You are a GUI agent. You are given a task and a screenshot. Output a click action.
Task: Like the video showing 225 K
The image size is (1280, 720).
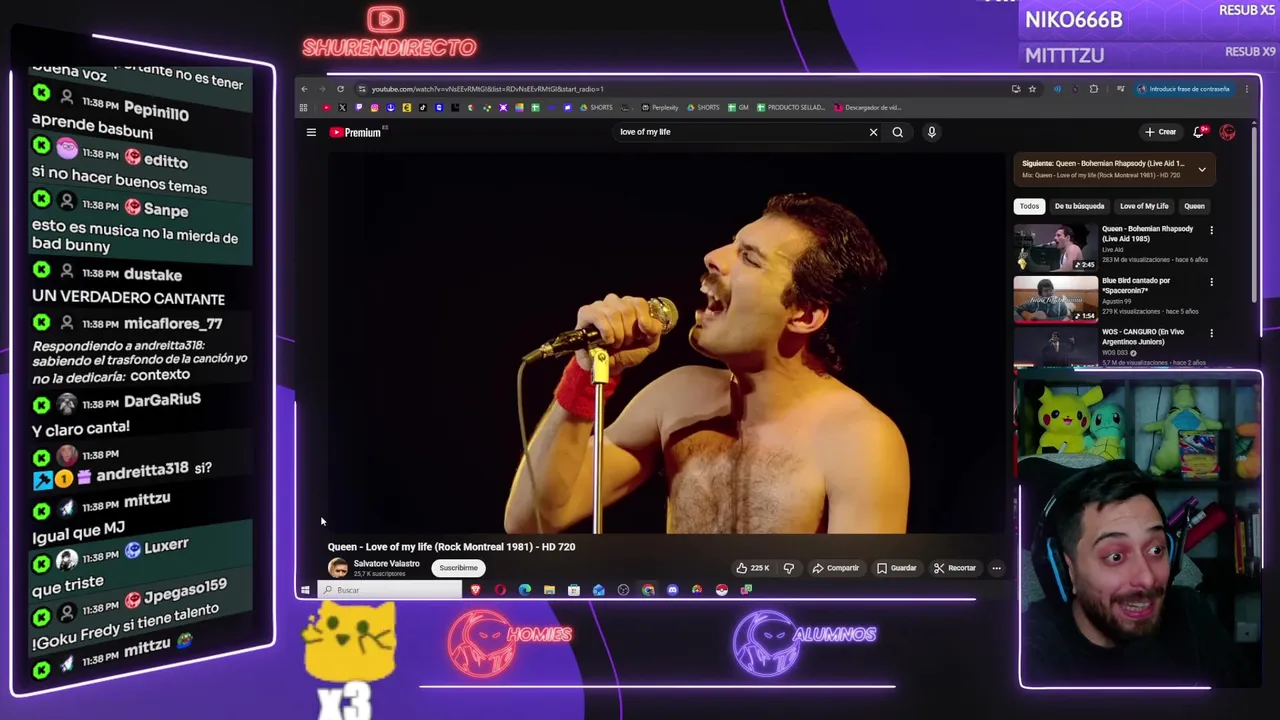point(752,568)
